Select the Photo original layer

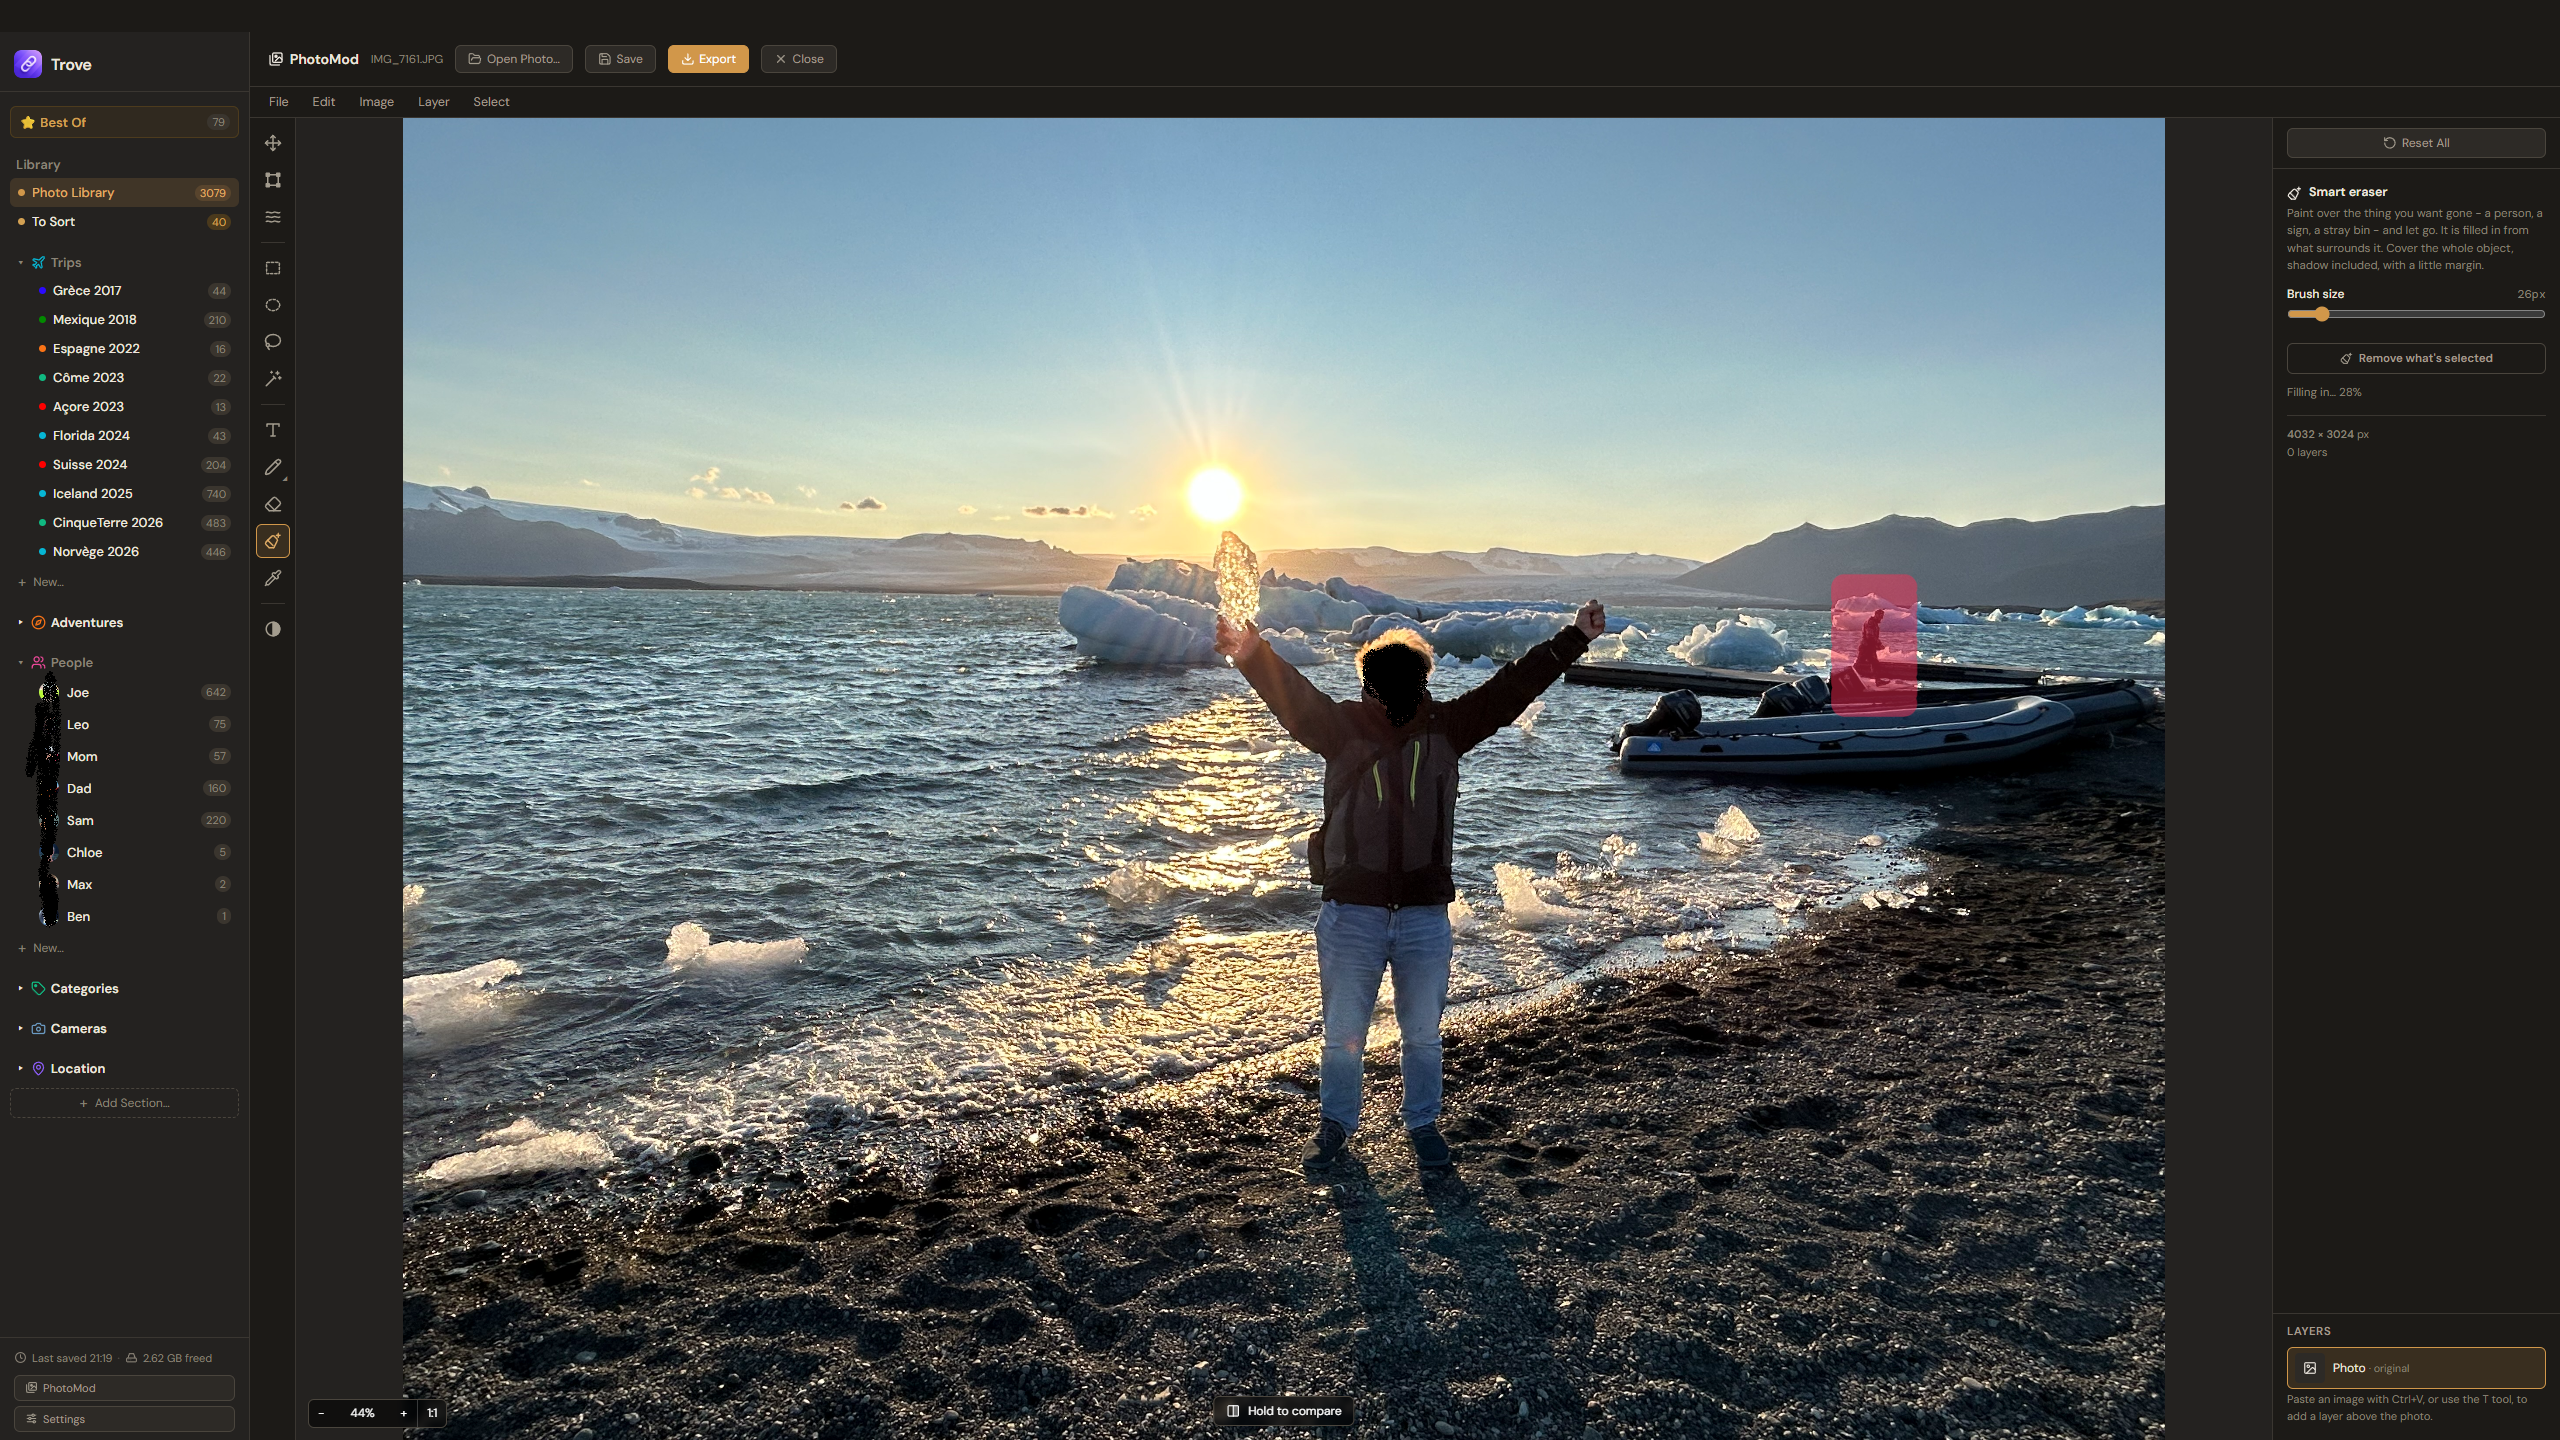(2416, 1368)
